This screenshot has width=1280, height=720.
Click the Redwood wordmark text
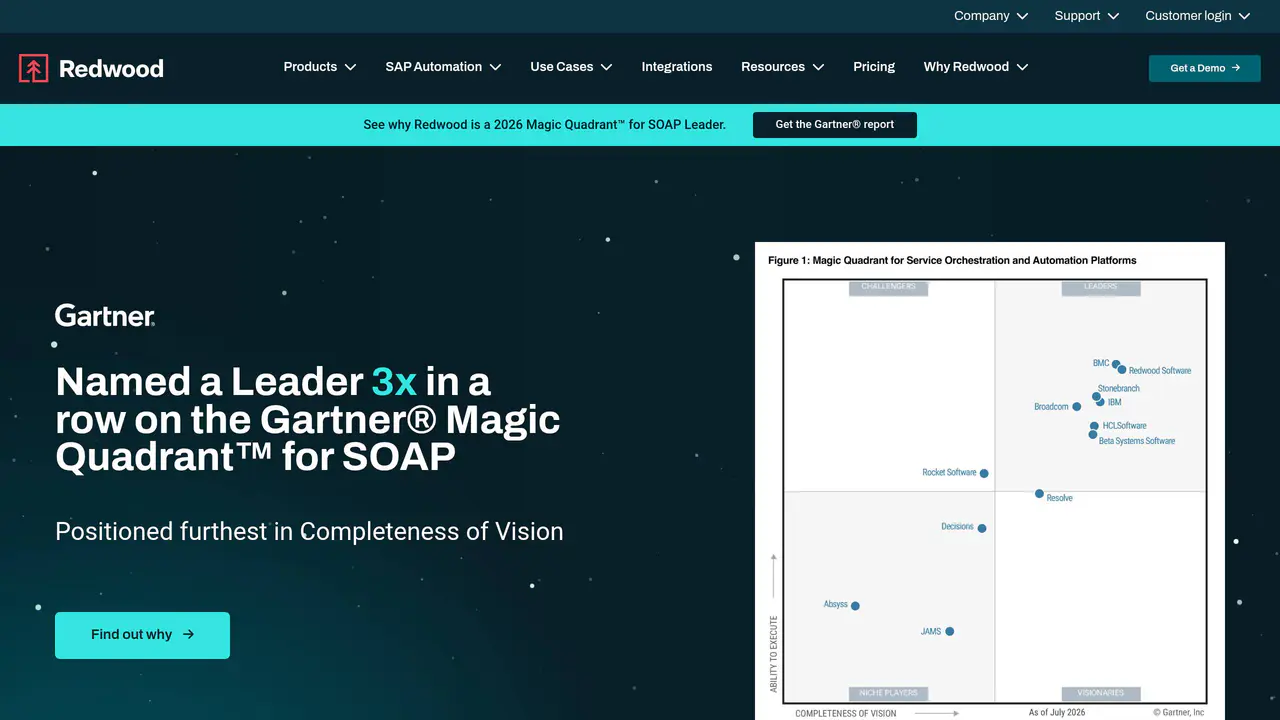[x=111, y=68]
